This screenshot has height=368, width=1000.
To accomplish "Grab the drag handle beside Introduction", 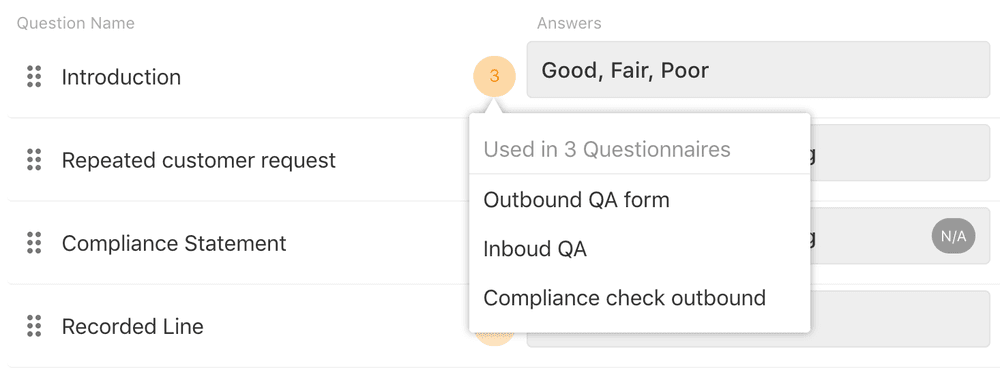I will tap(34, 77).
